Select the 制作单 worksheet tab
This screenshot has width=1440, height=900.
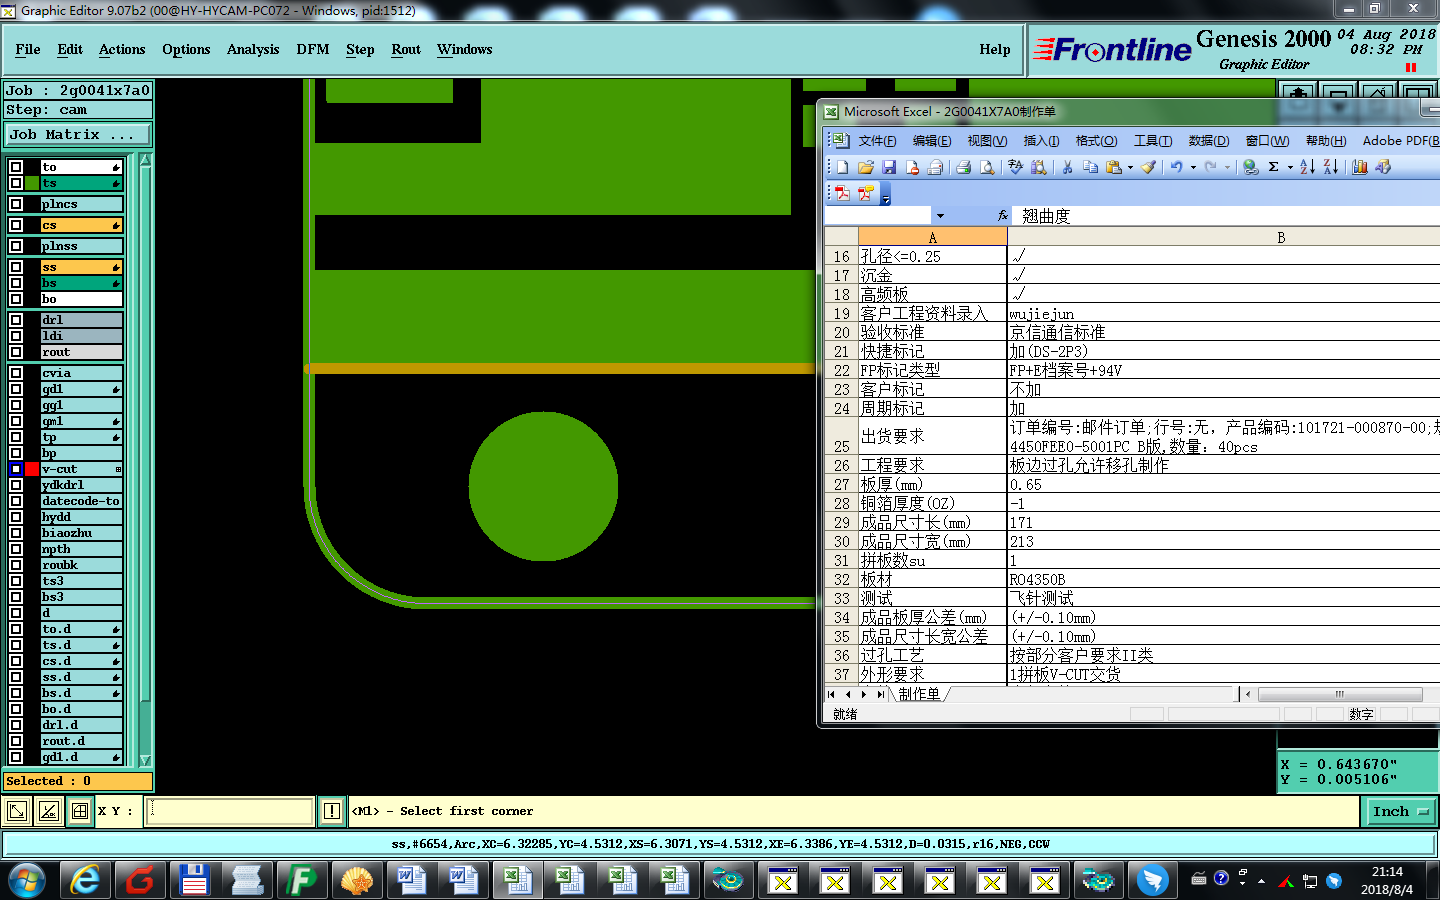(x=919, y=694)
